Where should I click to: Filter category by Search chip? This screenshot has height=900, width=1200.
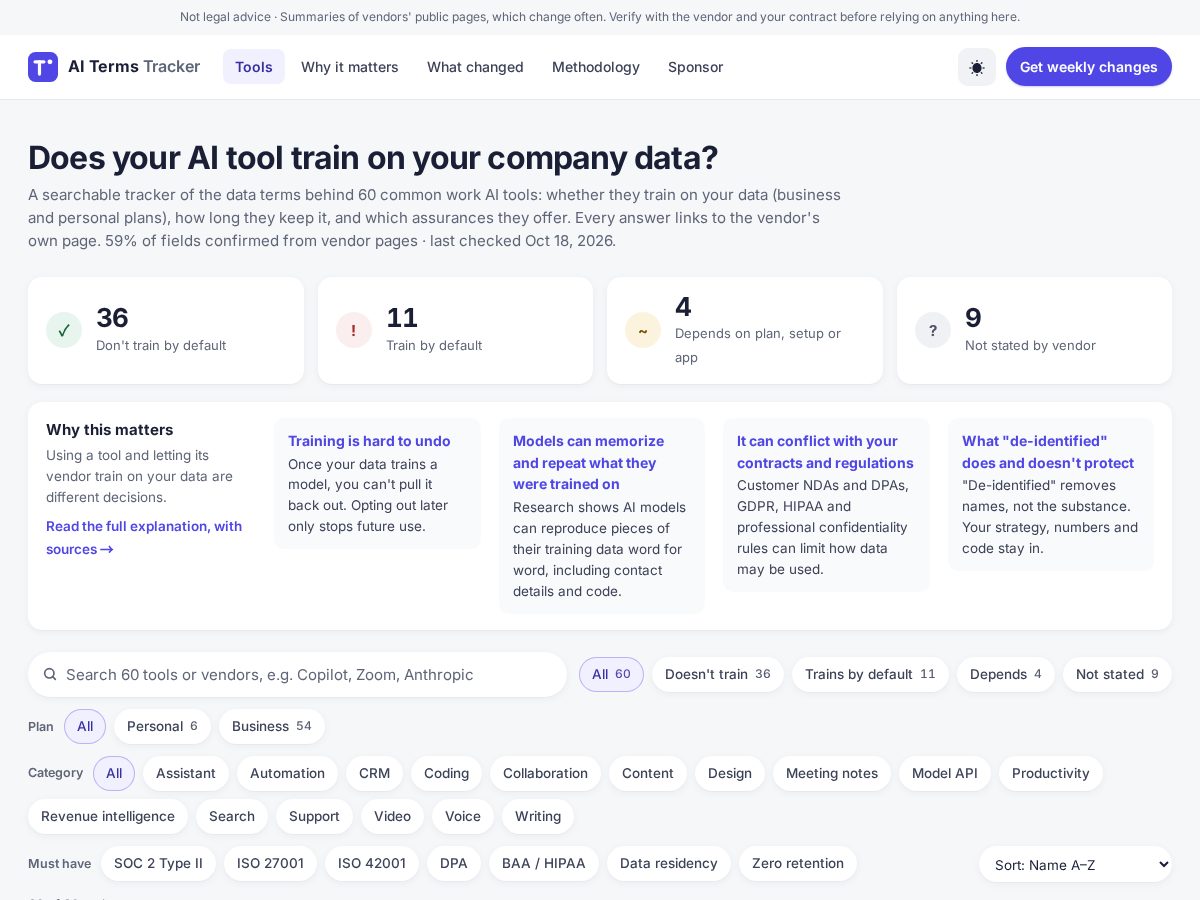coord(232,816)
